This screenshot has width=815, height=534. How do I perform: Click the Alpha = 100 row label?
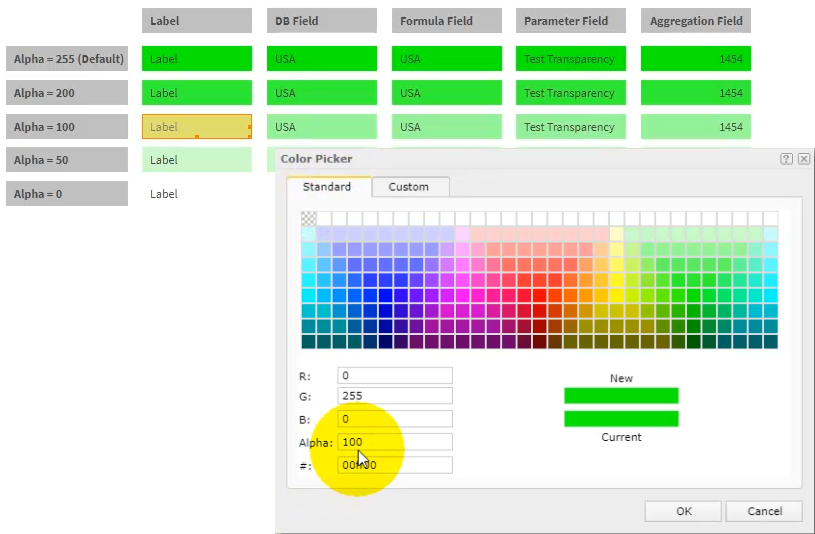click(67, 127)
